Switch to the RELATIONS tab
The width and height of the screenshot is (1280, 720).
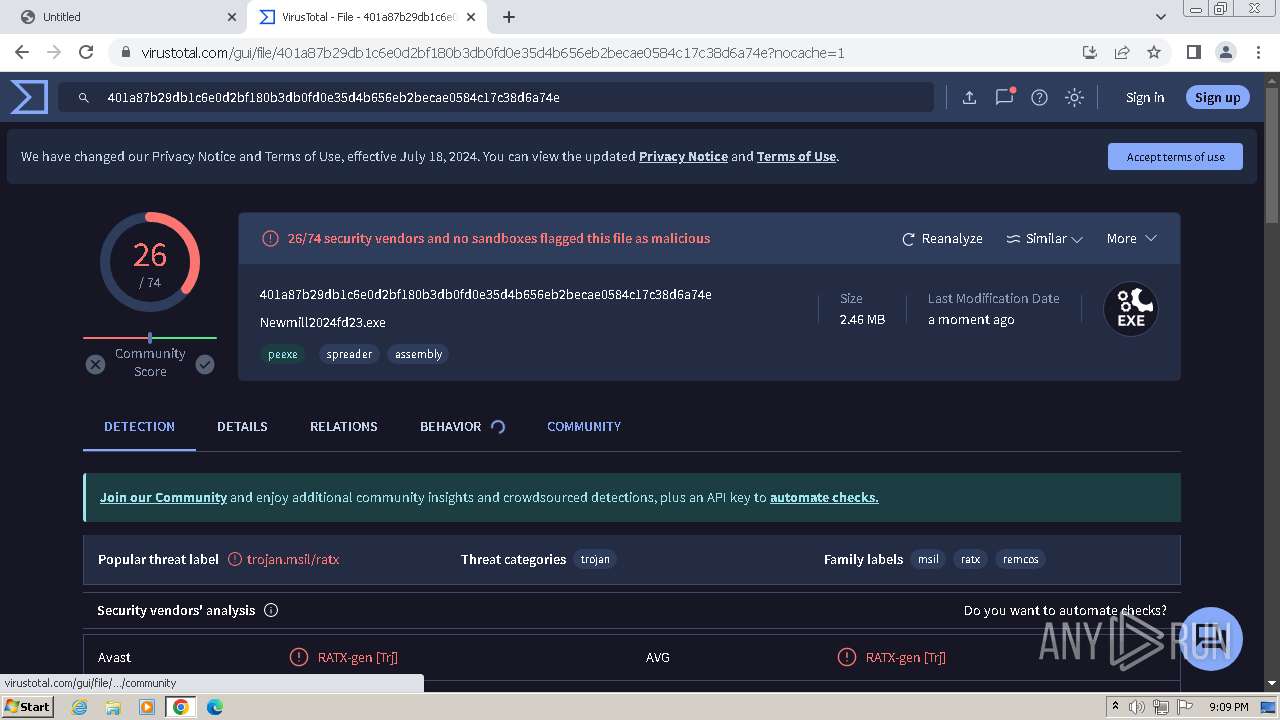point(343,426)
